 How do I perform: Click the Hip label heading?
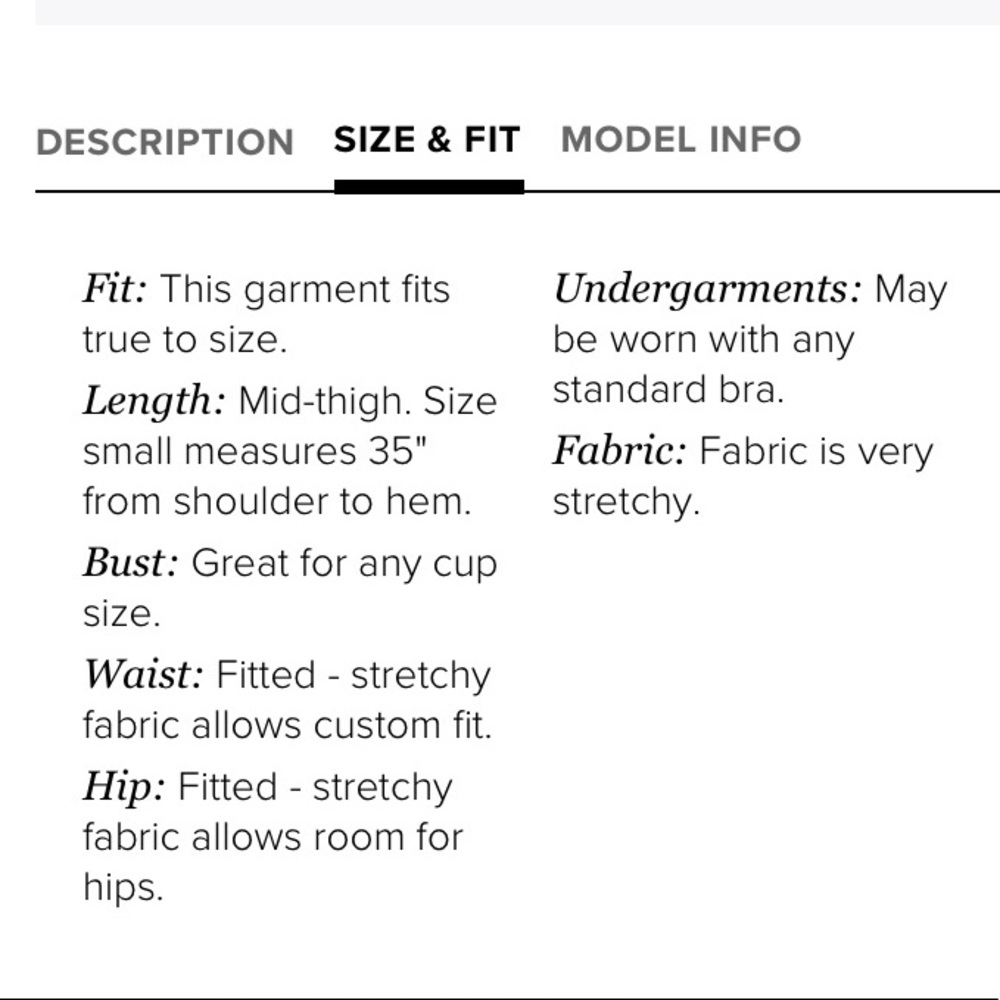click(124, 788)
